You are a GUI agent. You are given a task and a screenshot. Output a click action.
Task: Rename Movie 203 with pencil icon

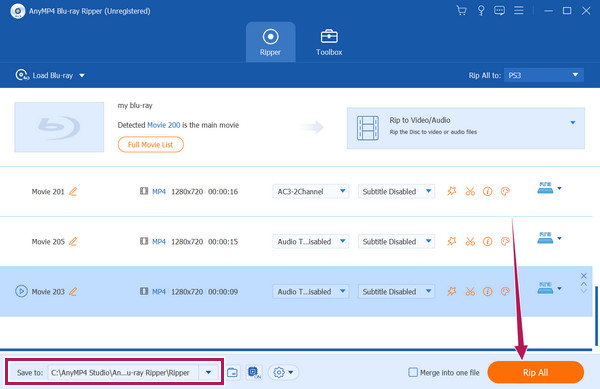73,291
